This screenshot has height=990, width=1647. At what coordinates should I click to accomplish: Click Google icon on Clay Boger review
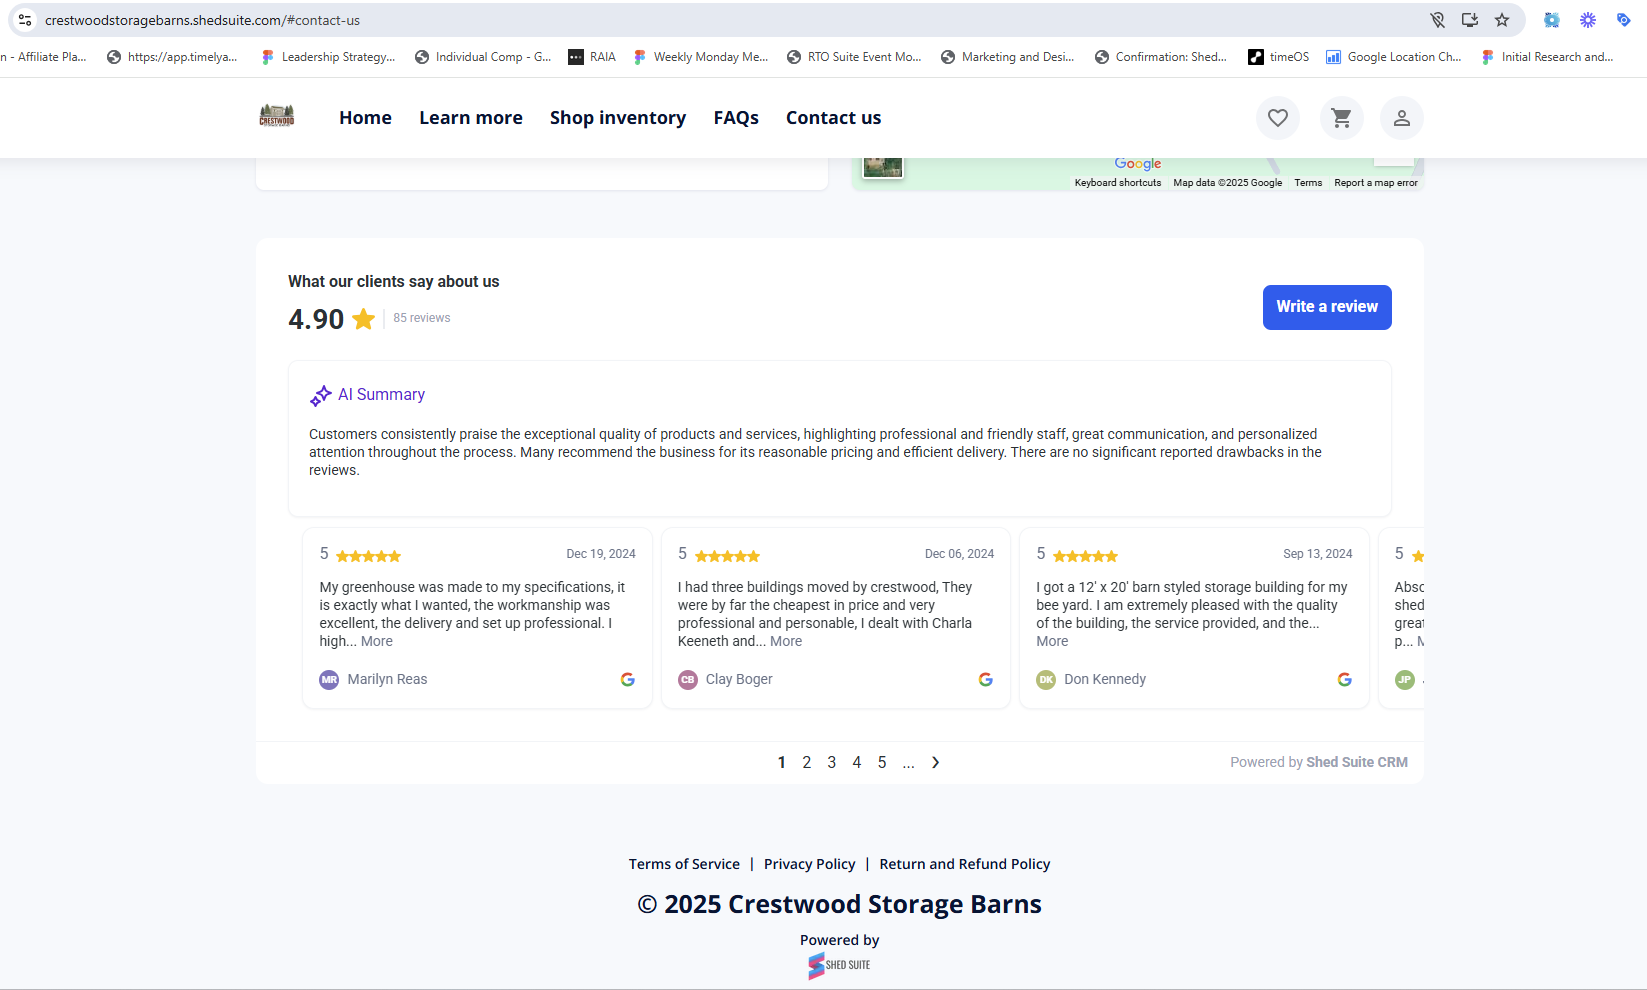point(985,679)
